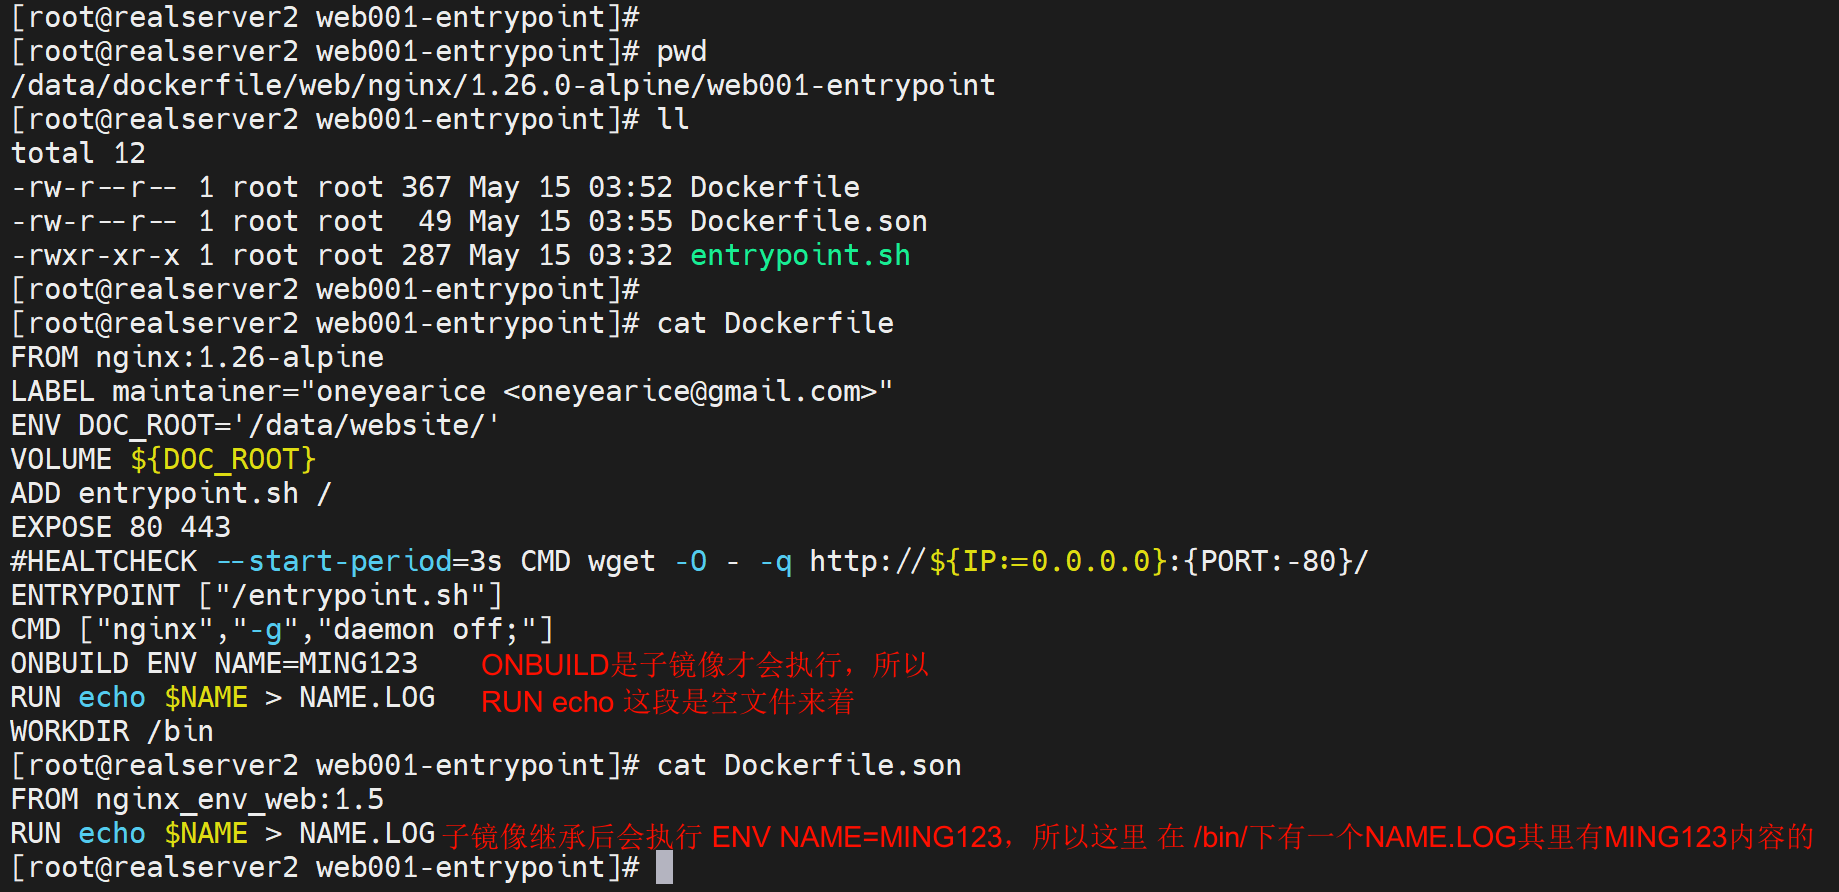Image resolution: width=1839 pixels, height=892 pixels.
Task: Click the commented #HEALTHCHECK keyword
Action: tap(104, 561)
